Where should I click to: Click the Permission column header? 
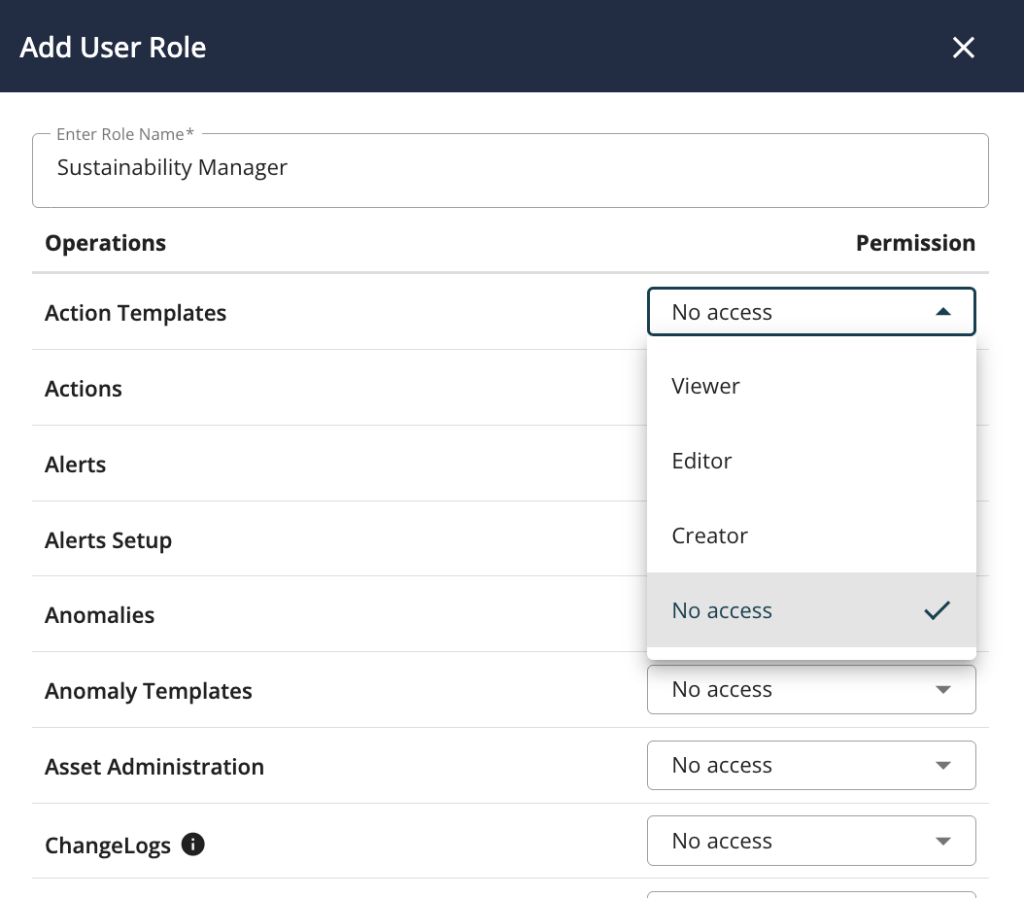(x=915, y=243)
